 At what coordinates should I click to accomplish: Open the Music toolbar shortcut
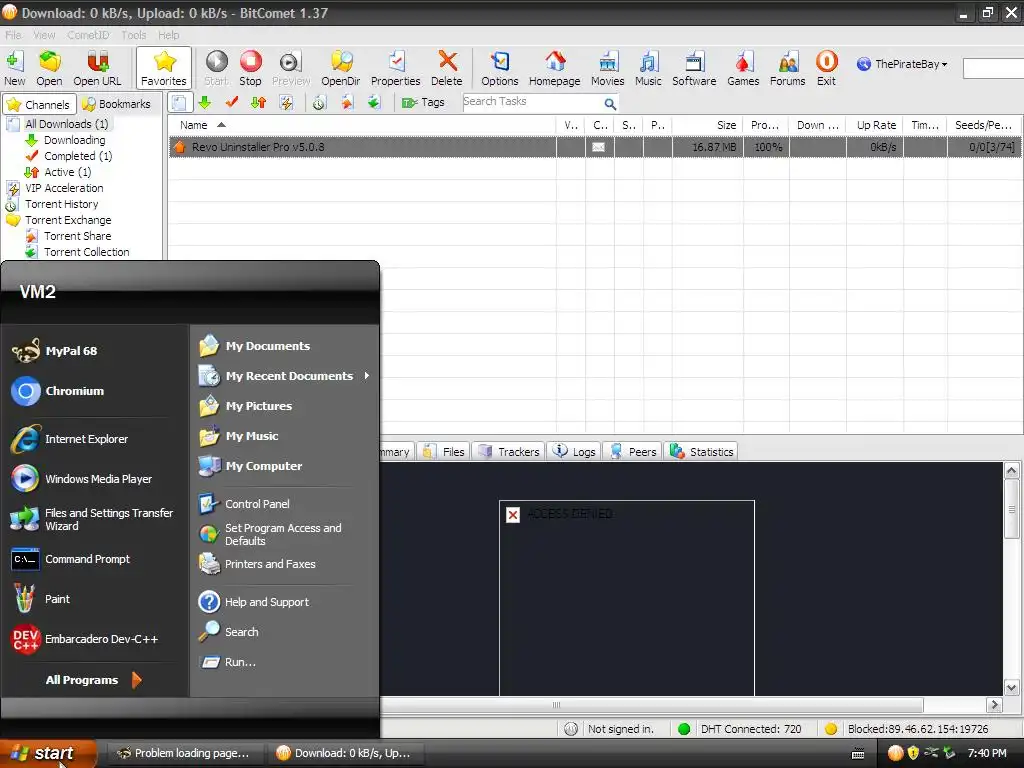coord(648,69)
